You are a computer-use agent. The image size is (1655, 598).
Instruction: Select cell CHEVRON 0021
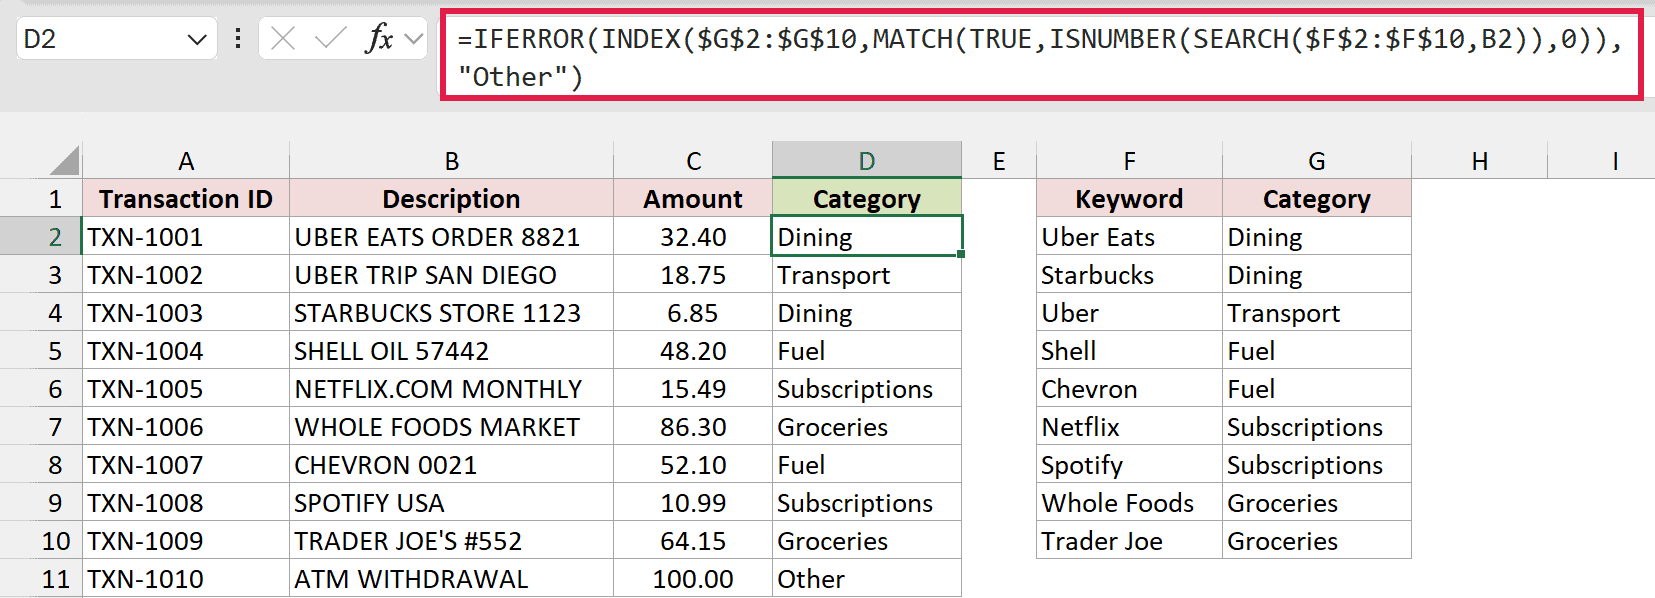[451, 465]
